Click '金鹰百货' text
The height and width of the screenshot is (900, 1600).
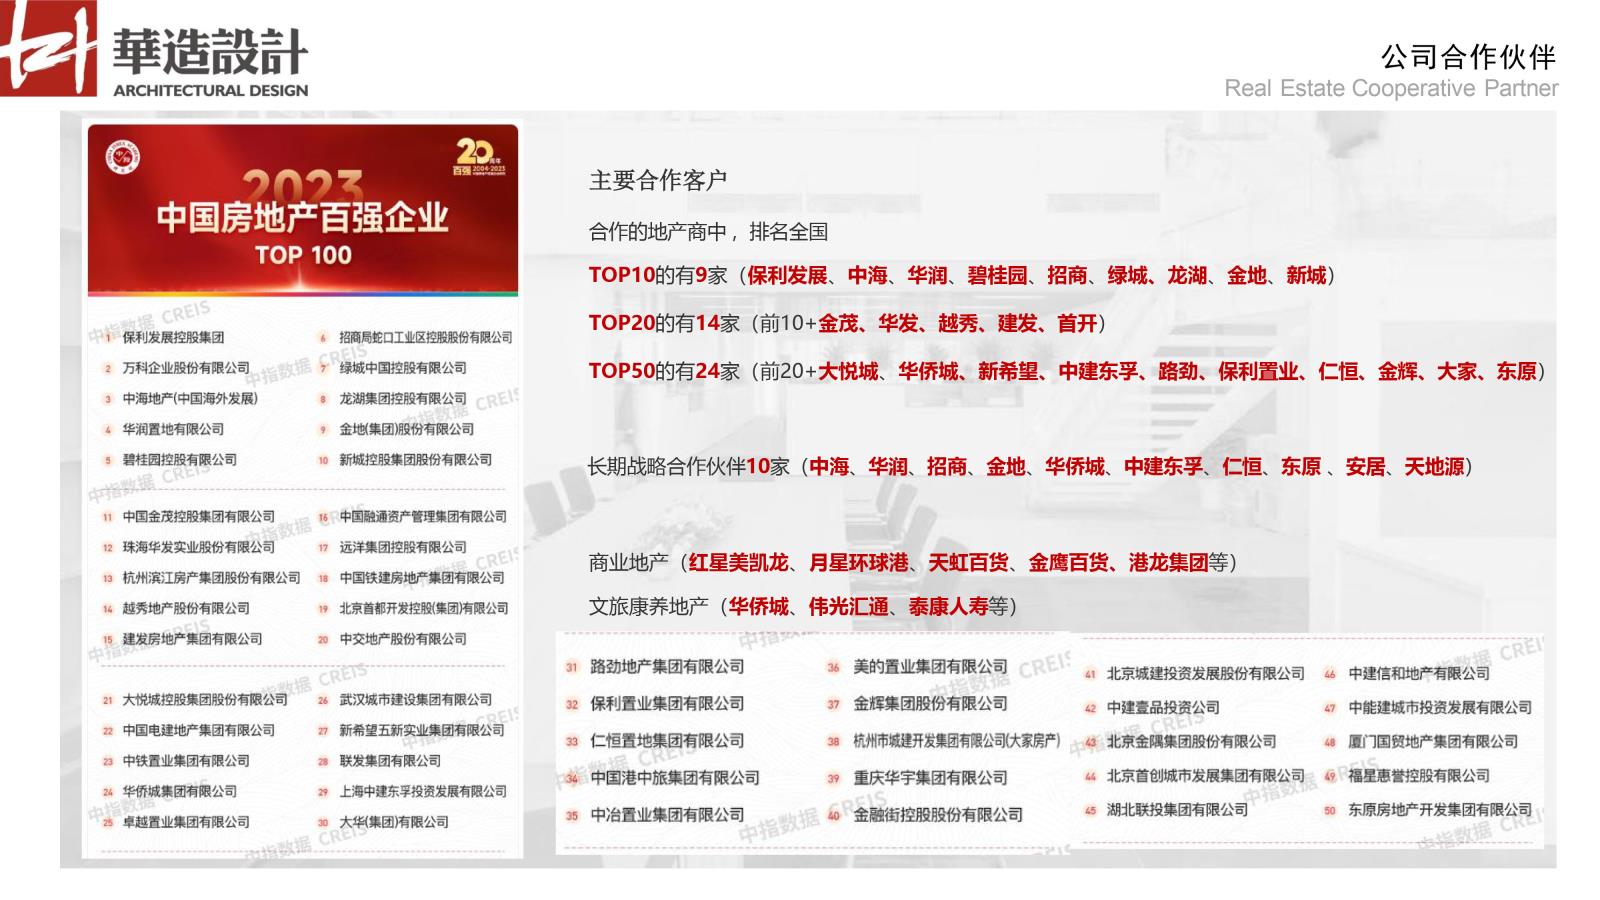point(1068,562)
